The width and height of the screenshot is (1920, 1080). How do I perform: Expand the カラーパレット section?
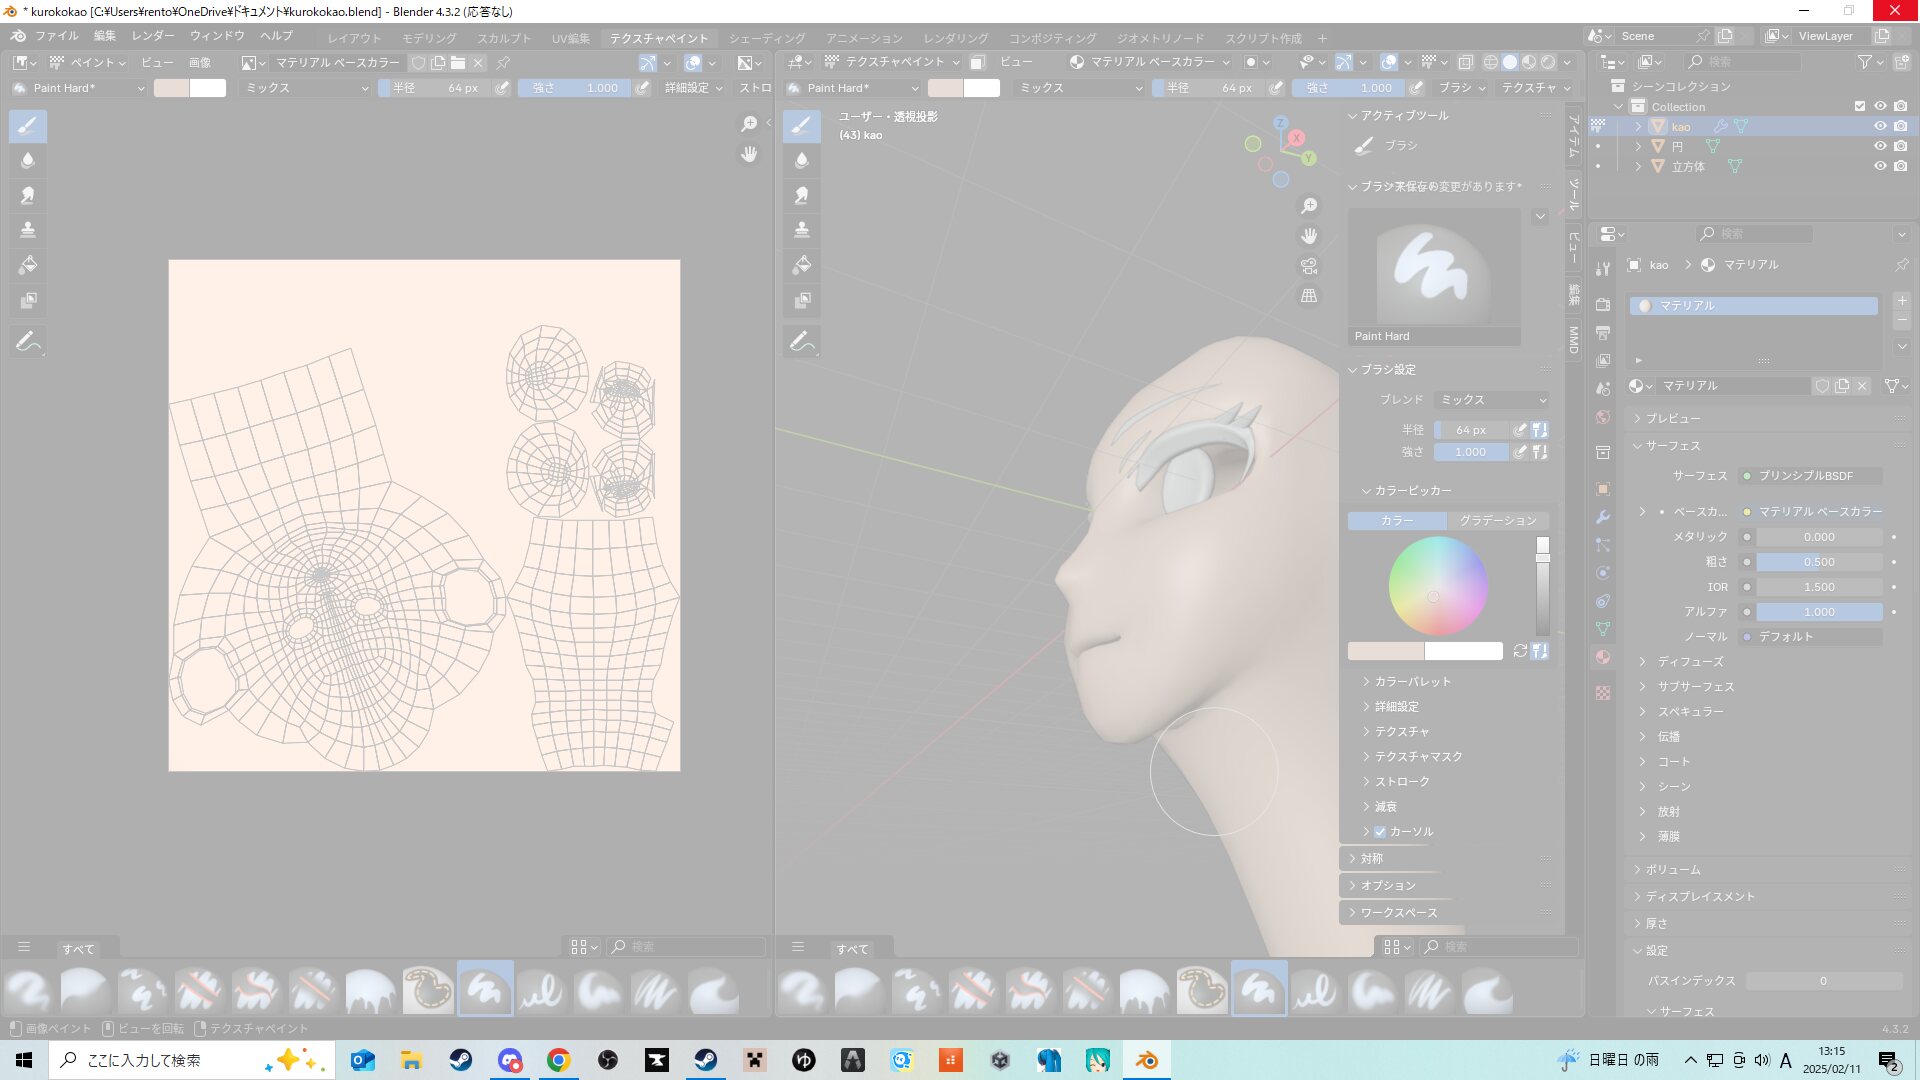point(1411,681)
